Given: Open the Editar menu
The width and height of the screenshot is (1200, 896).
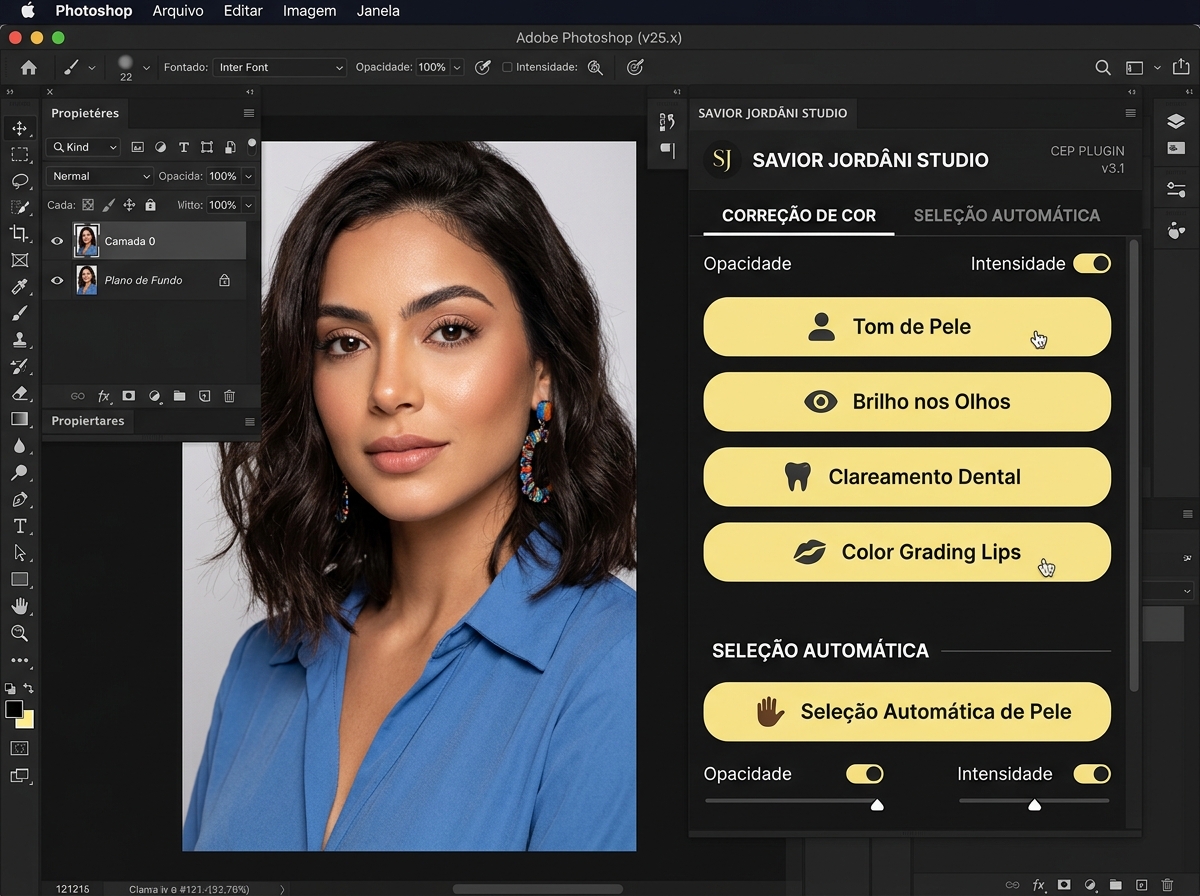Looking at the screenshot, I should 243,11.
